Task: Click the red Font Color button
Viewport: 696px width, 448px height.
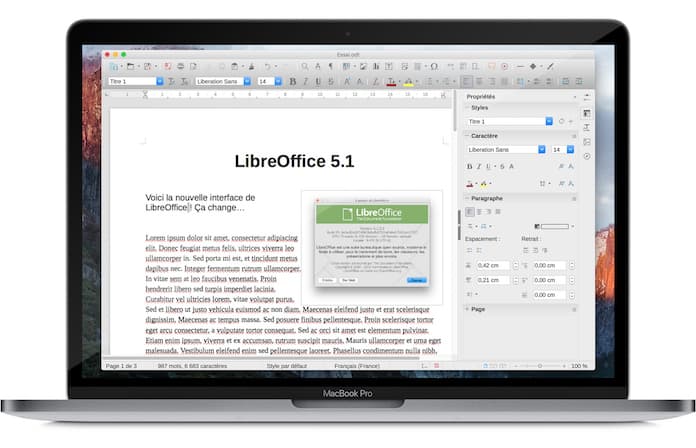Action: point(391,81)
